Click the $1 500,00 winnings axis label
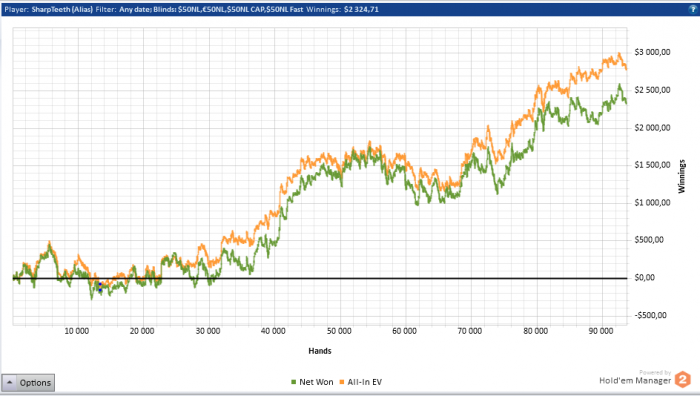700x396 pixels. click(x=652, y=165)
